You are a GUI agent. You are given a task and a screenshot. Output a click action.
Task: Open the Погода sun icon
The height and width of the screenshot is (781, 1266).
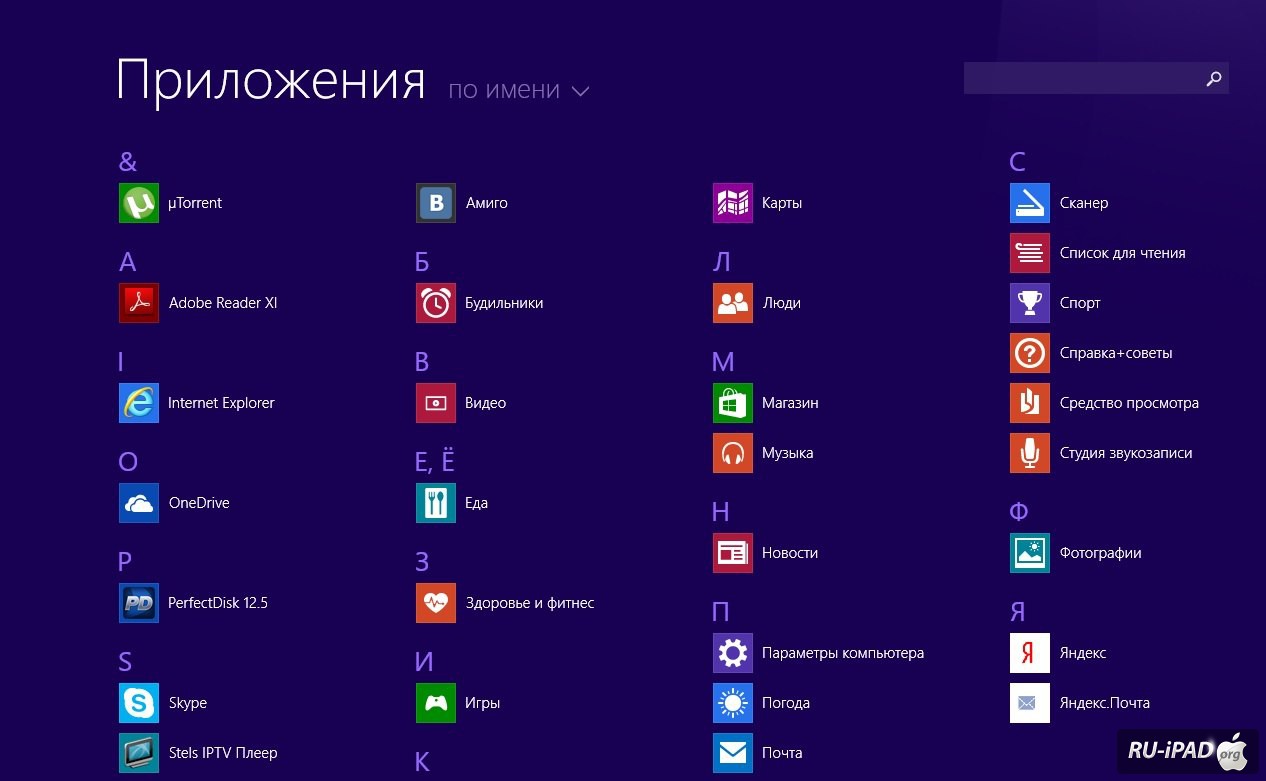[x=733, y=703]
